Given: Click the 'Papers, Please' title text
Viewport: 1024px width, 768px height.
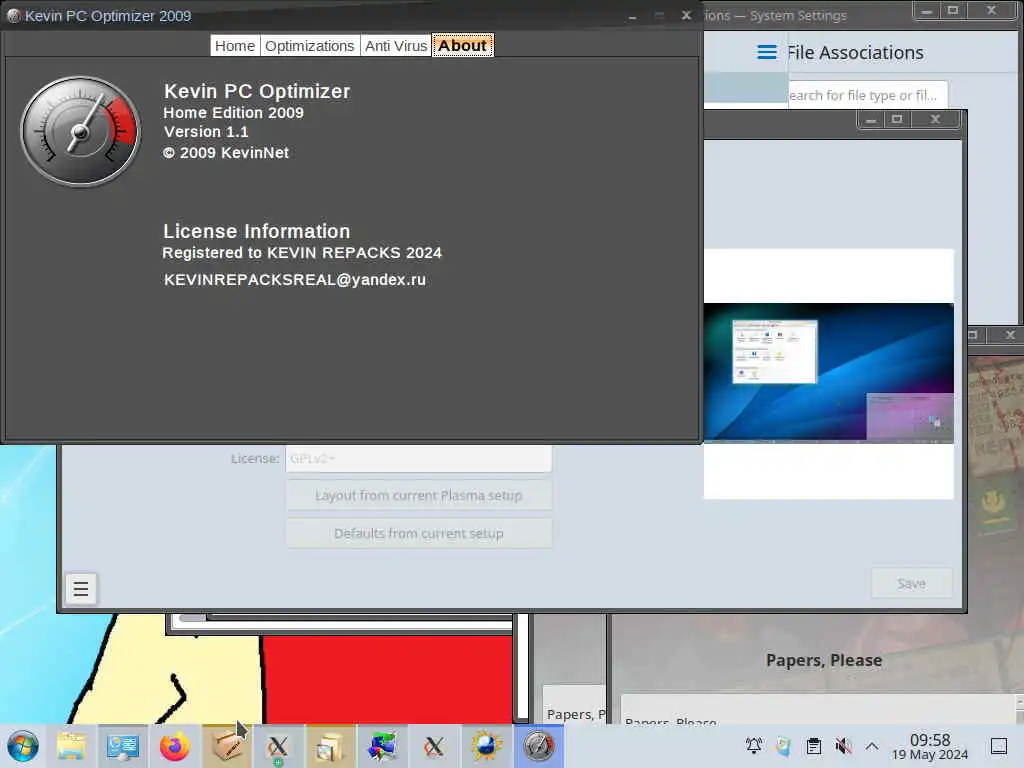Looking at the screenshot, I should (824, 660).
